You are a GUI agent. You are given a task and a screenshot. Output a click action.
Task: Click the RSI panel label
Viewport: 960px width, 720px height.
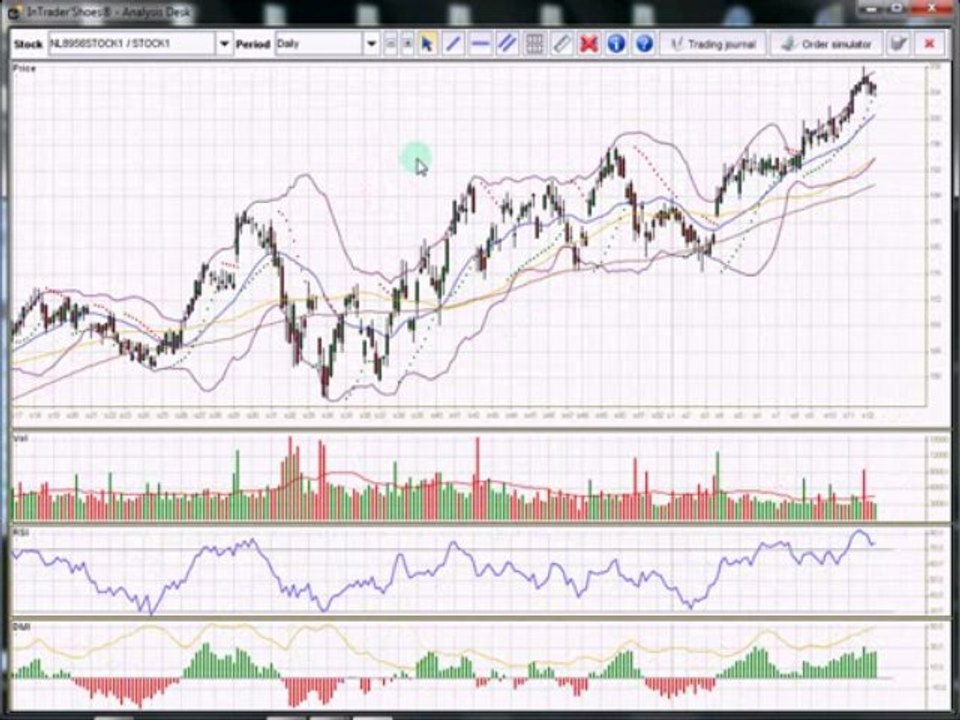[x=21, y=533]
